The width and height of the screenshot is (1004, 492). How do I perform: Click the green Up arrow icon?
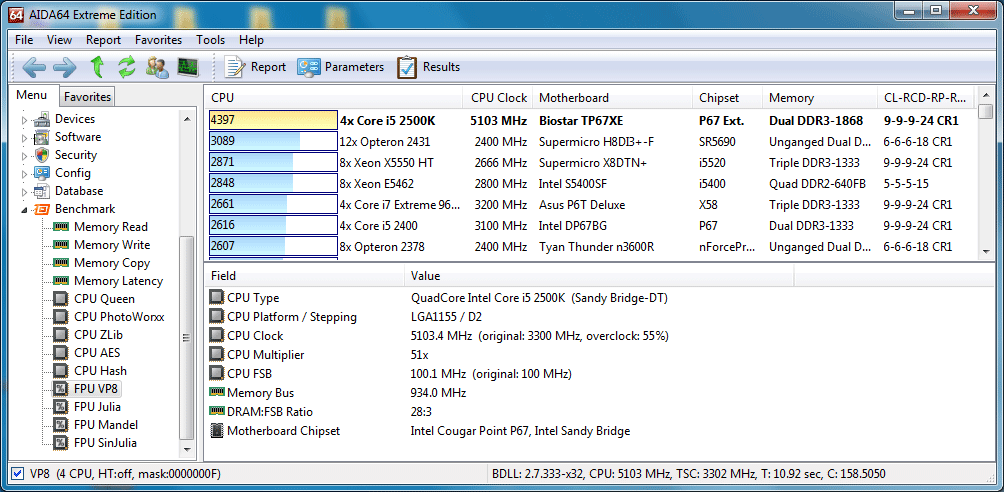tap(97, 67)
